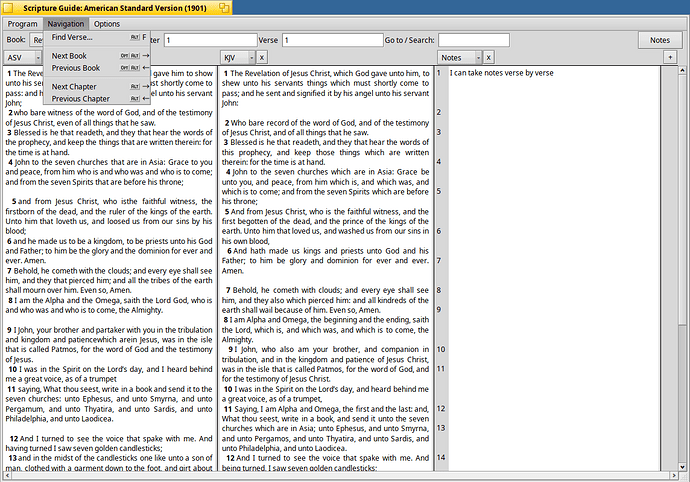
Task: Select Next Book menu entry
Action: 99,56
